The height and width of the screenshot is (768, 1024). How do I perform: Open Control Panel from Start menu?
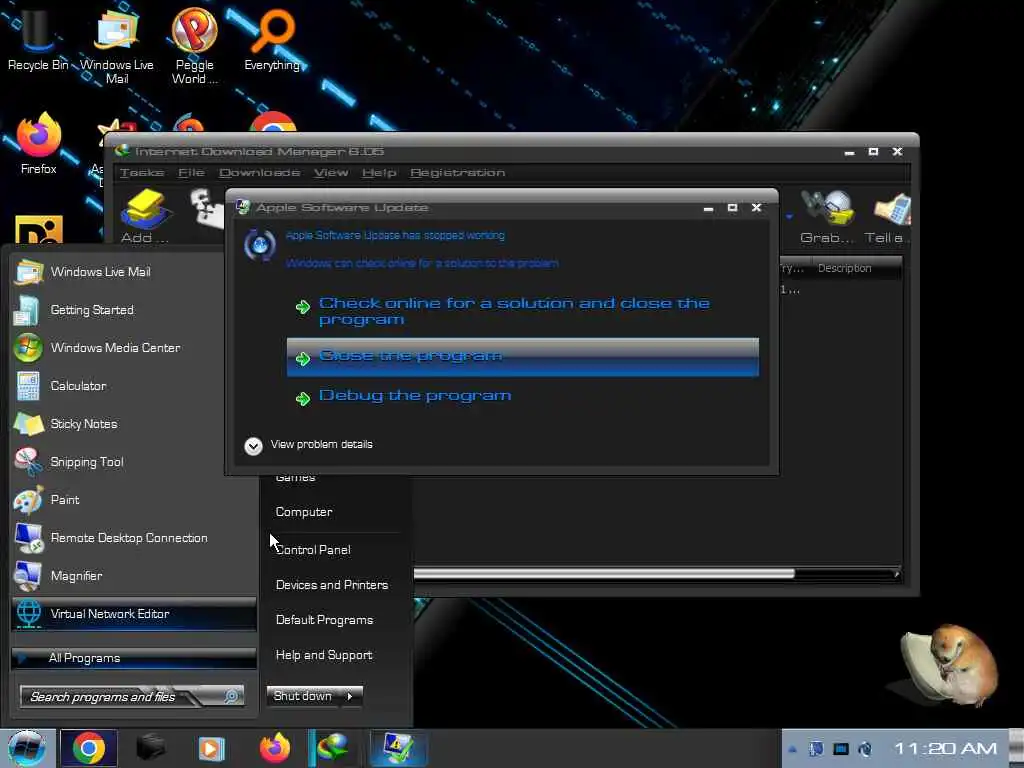pos(313,550)
